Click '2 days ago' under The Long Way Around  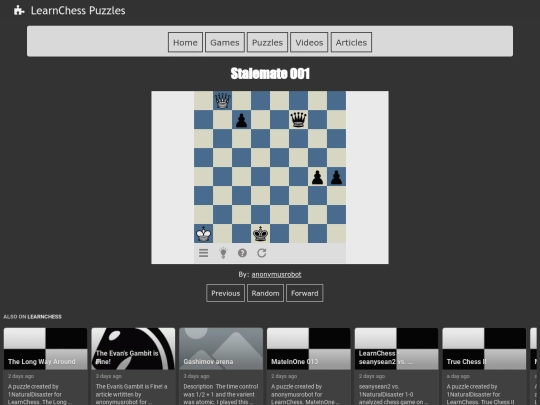pyautogui.click(x=21, y=376)
